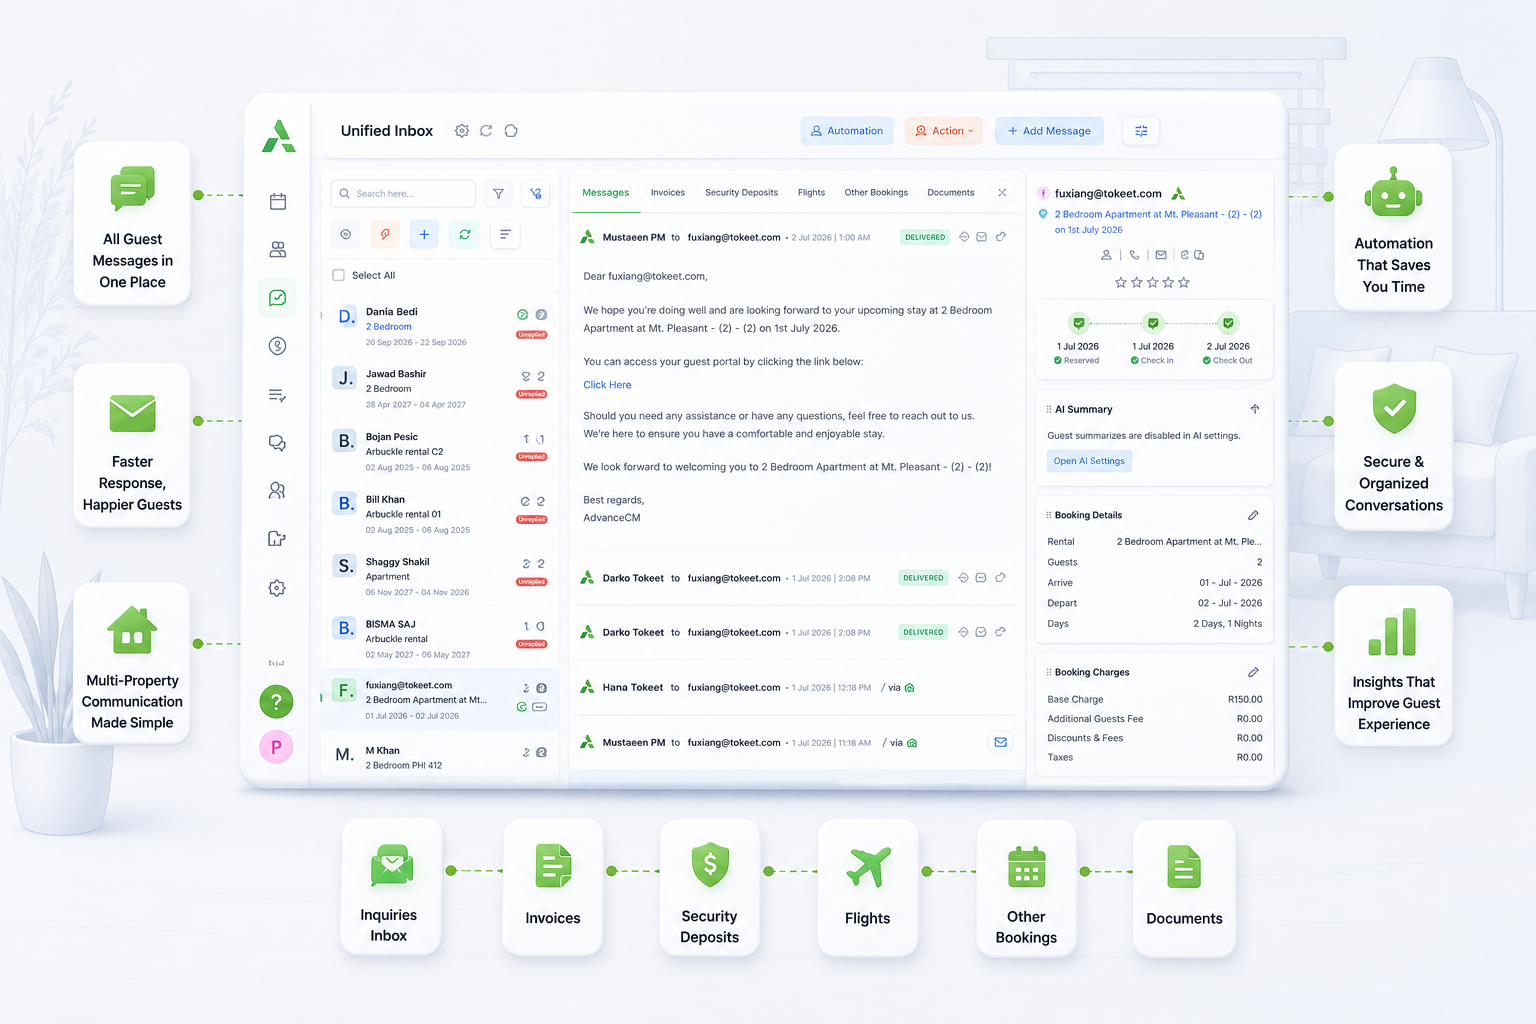Click Open AI Settings button
Viewport: 1536px width, 1024px height.
click(x=1089, y=461)
